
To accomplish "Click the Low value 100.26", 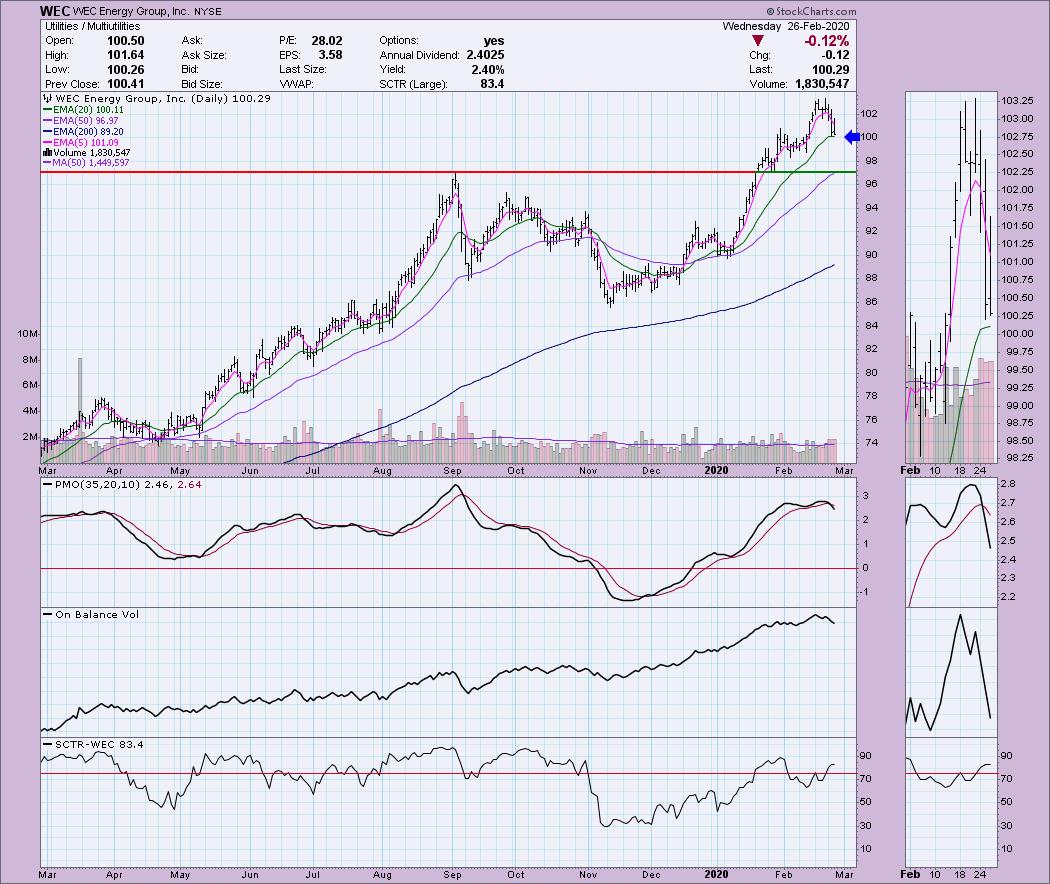I will pyautogui.click(x=126, y=70).
